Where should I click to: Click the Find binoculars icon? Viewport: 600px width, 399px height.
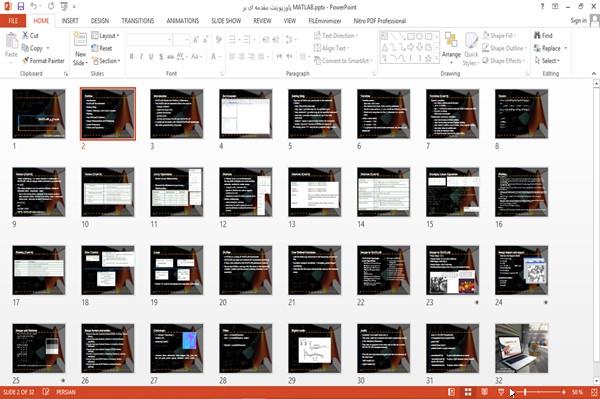(x=538, y=35)
